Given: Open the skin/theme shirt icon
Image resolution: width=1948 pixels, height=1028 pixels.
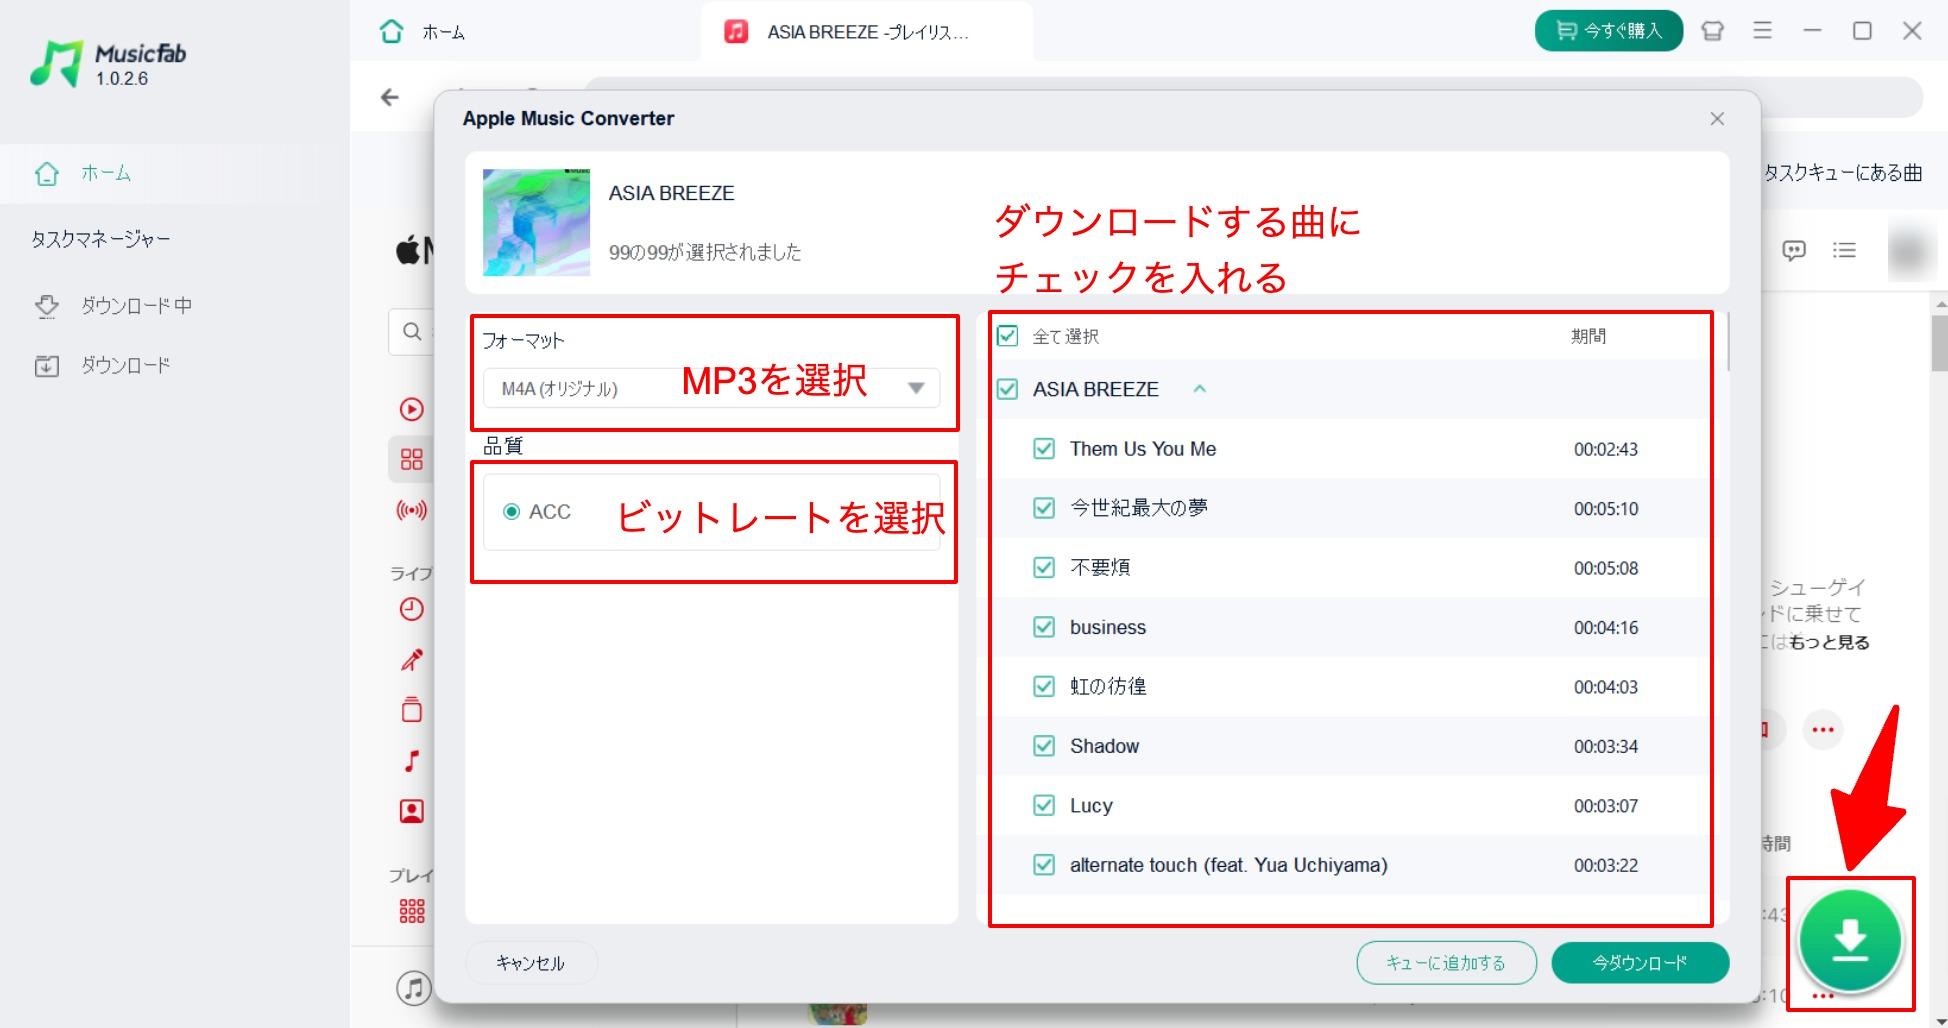Looking at the screenshot, I should 1713,31.
